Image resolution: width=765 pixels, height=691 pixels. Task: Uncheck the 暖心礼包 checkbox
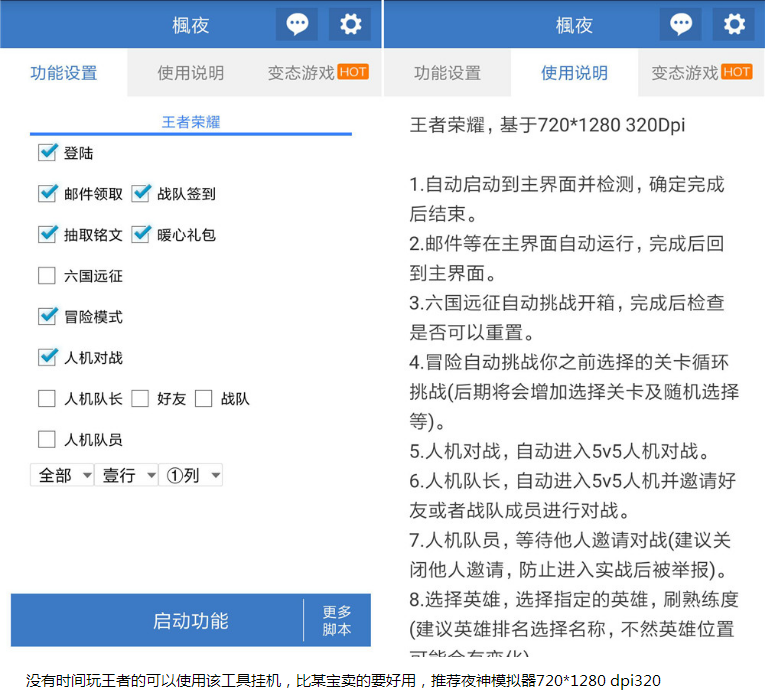click(x=141, y=235)
